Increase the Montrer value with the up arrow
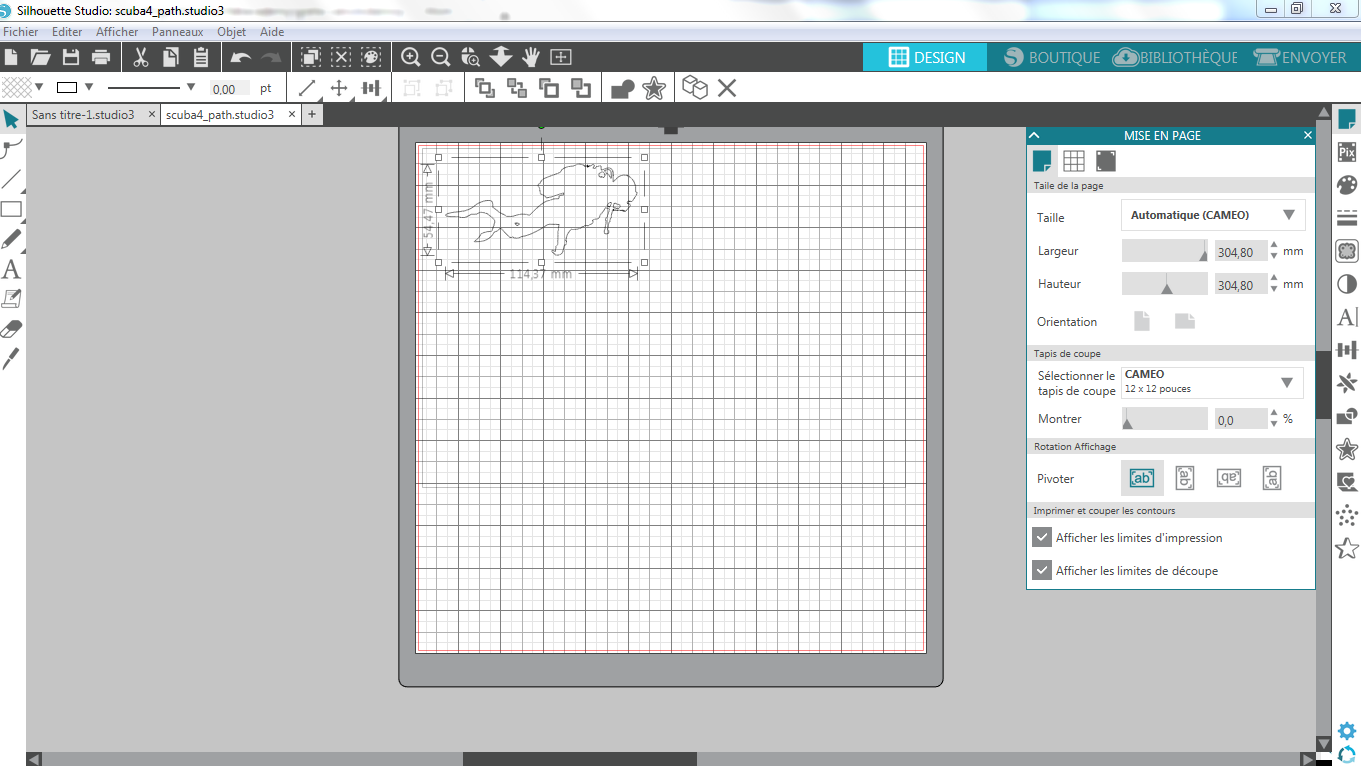 (1274, 413)
